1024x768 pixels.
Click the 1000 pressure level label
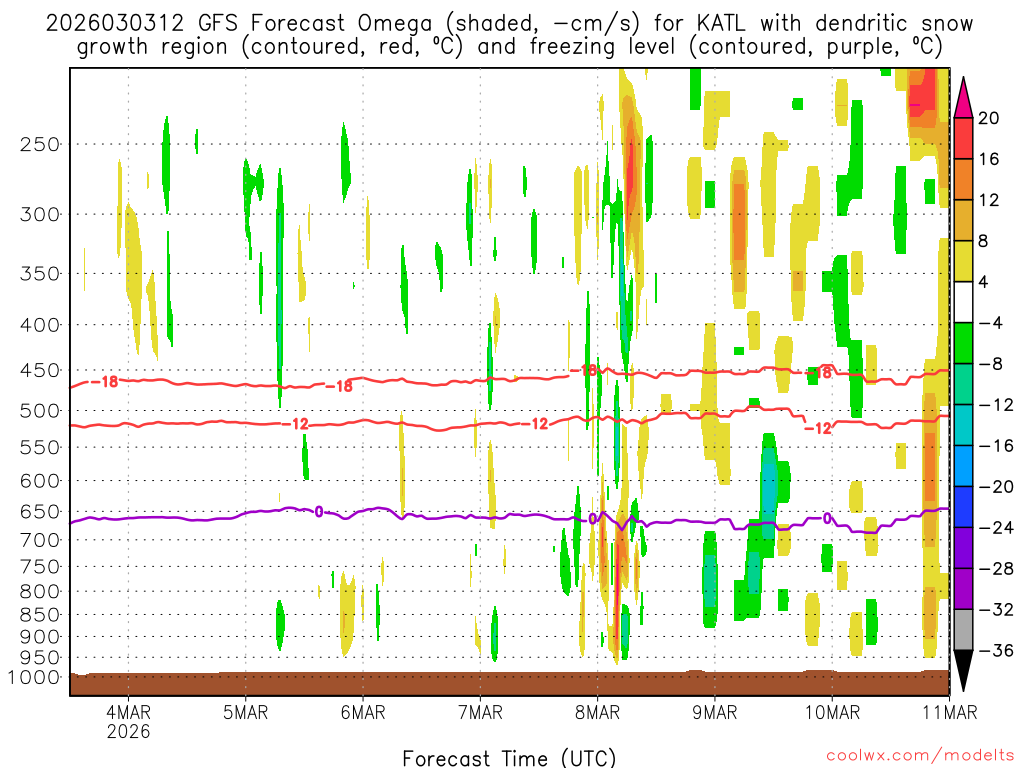coord(34,678)
